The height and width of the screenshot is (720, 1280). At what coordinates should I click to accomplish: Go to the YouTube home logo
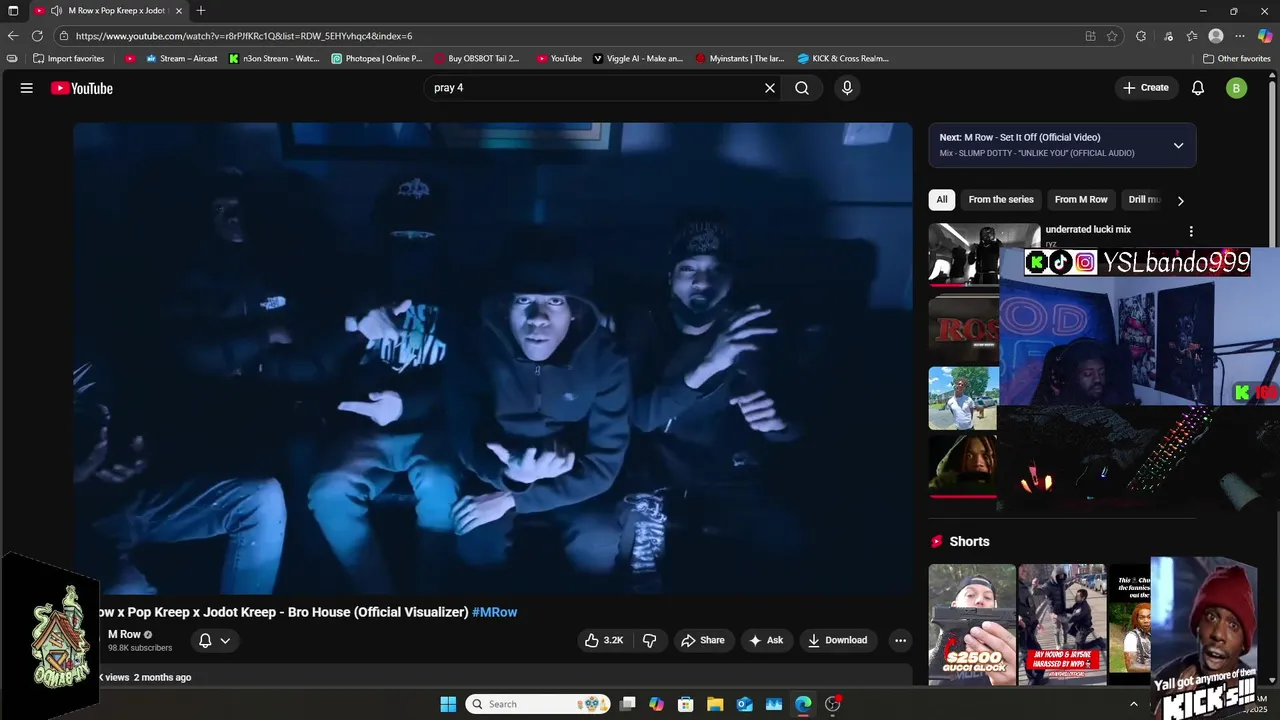coord(82,88)
